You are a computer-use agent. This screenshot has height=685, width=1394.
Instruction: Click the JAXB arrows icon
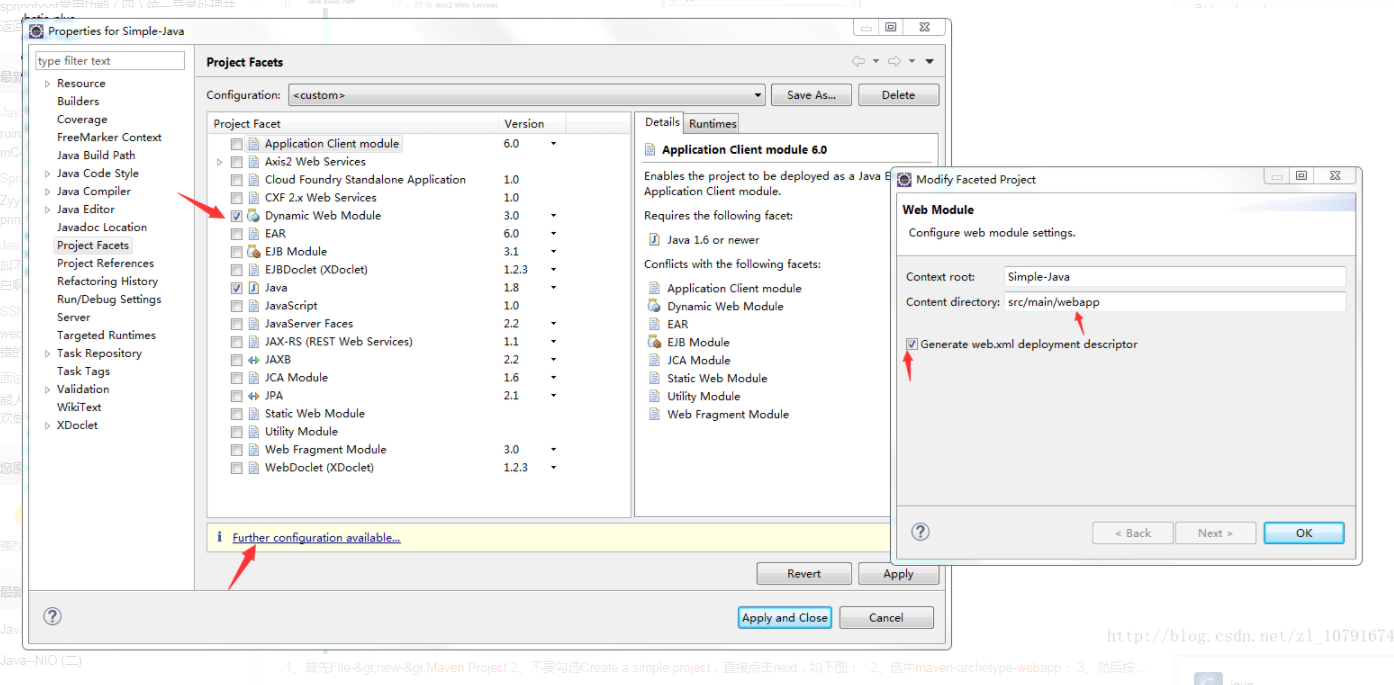253,359
